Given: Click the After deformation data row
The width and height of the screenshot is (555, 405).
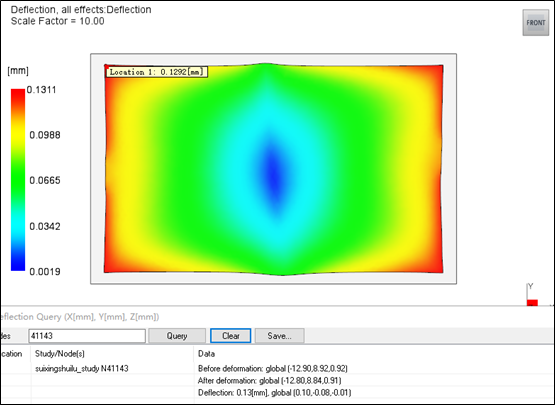Looking at the screenshot, I should (x=269, y=381).
